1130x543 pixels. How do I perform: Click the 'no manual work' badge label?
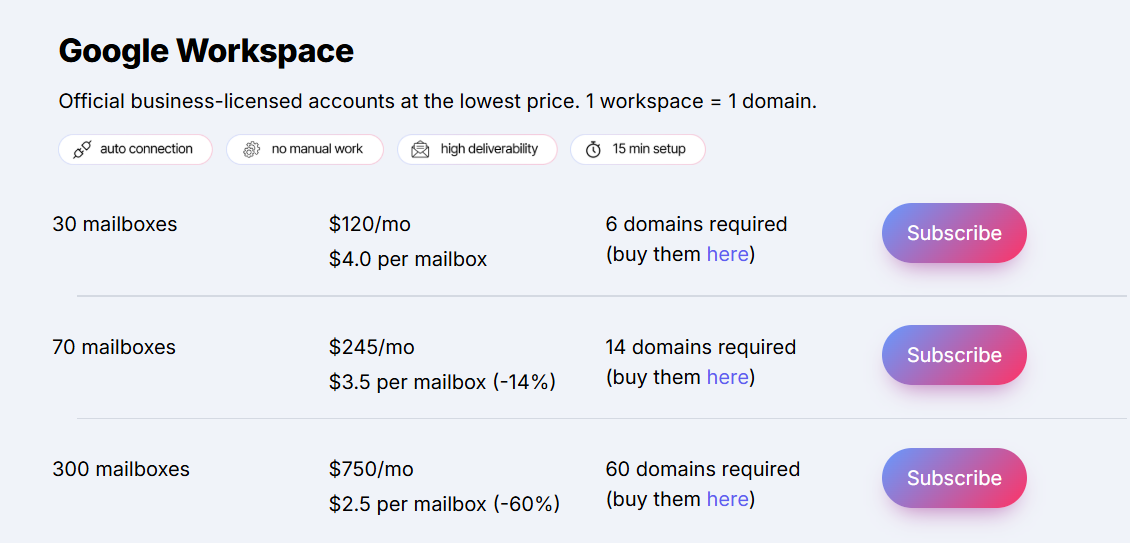[x=317, y=149]
